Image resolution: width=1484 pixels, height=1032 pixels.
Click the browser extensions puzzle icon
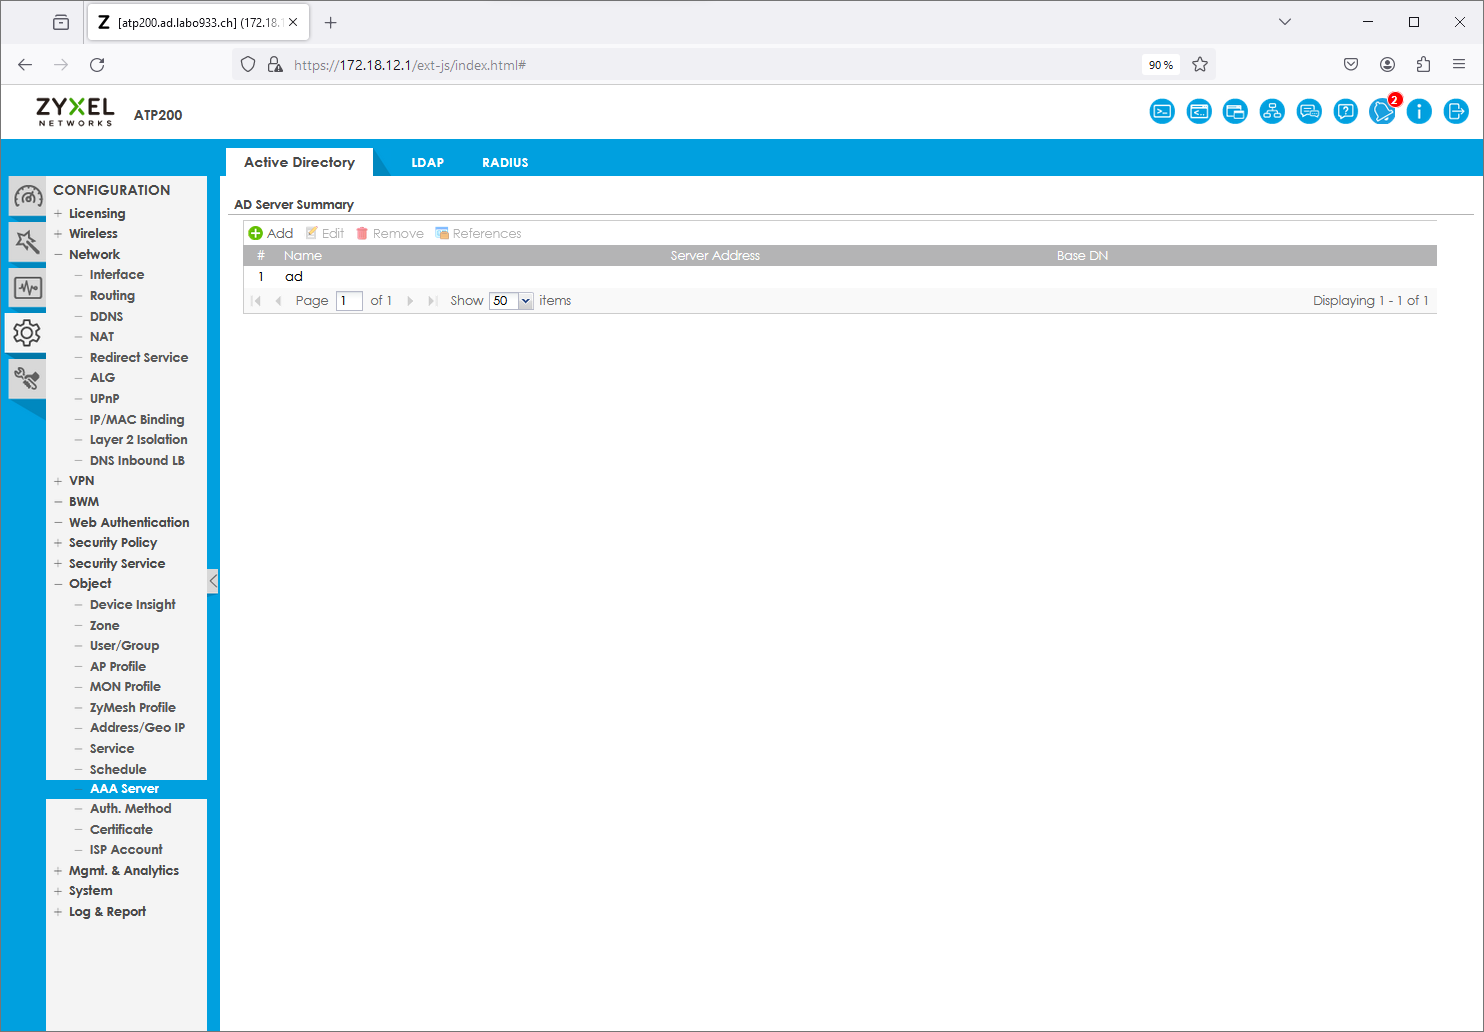click(x=1423, y=65)
